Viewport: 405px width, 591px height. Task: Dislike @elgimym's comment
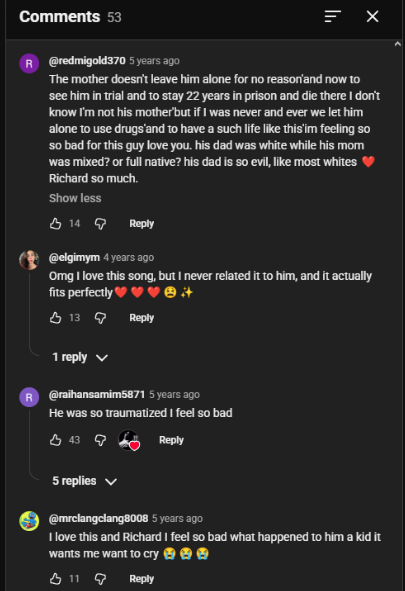click(100, 318)
